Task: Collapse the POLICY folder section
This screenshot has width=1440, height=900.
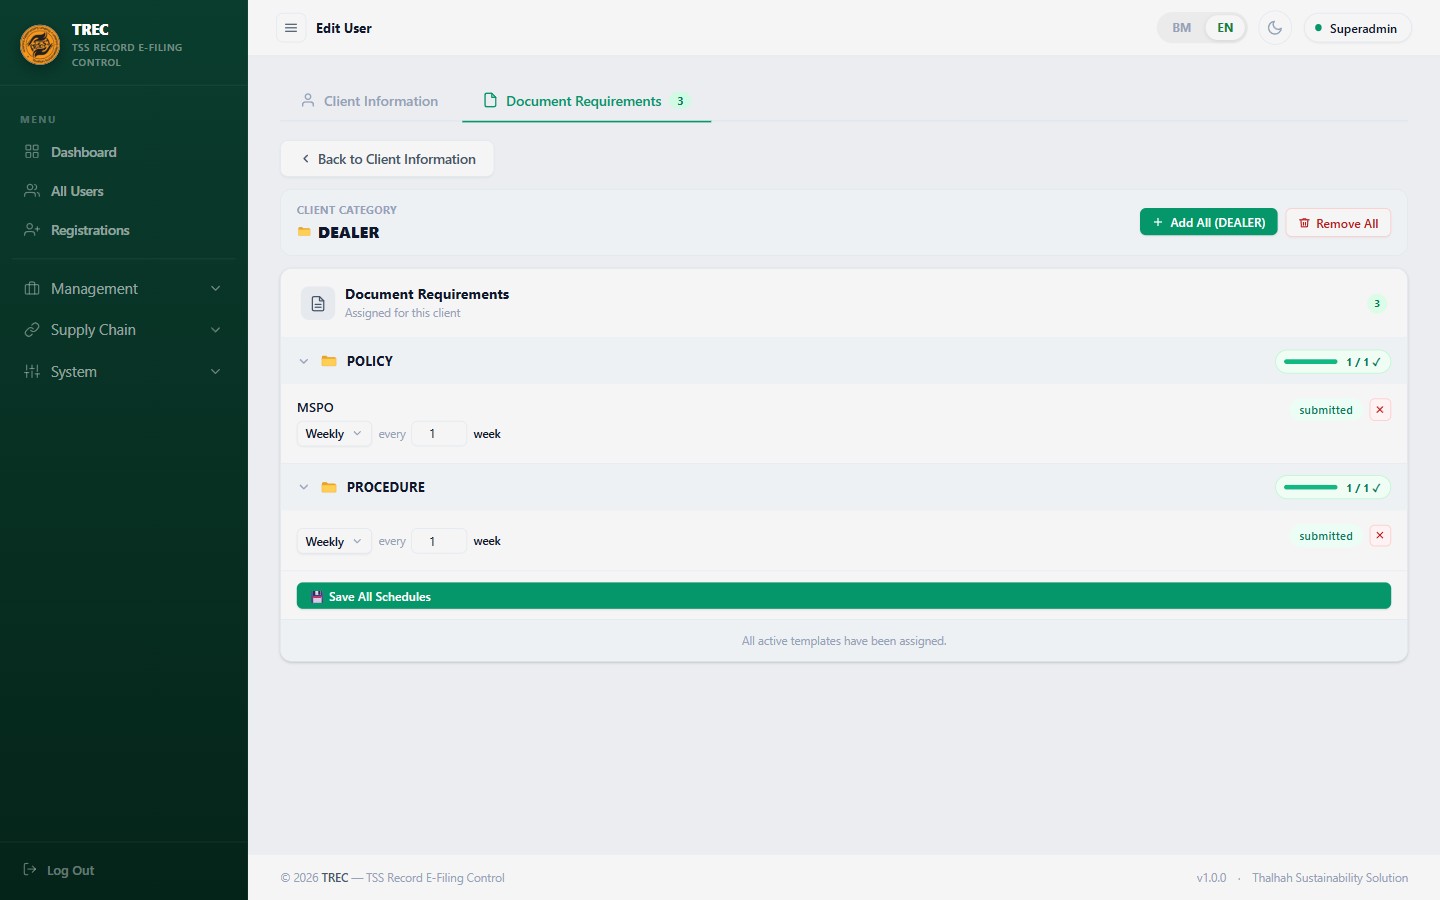Action: point(304,361)
